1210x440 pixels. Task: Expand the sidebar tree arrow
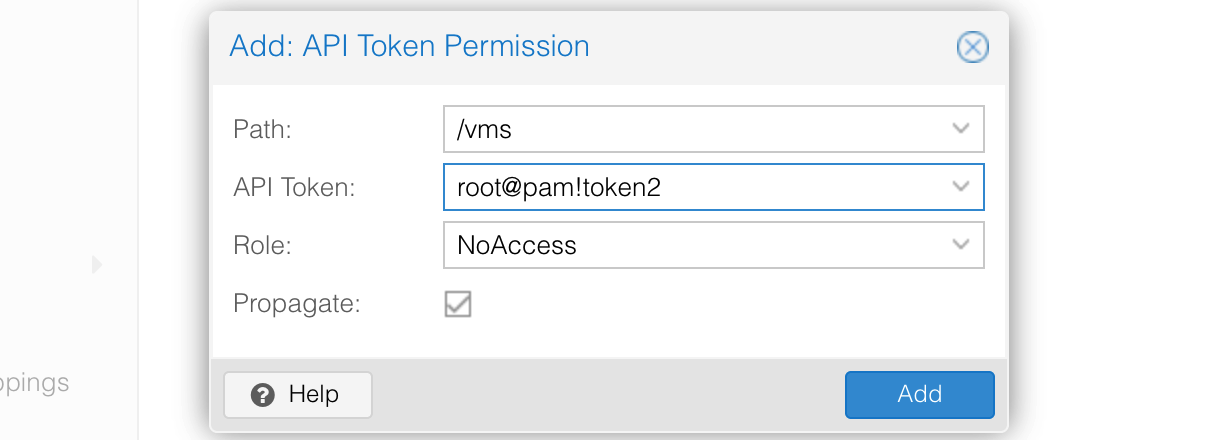point(97,265)
